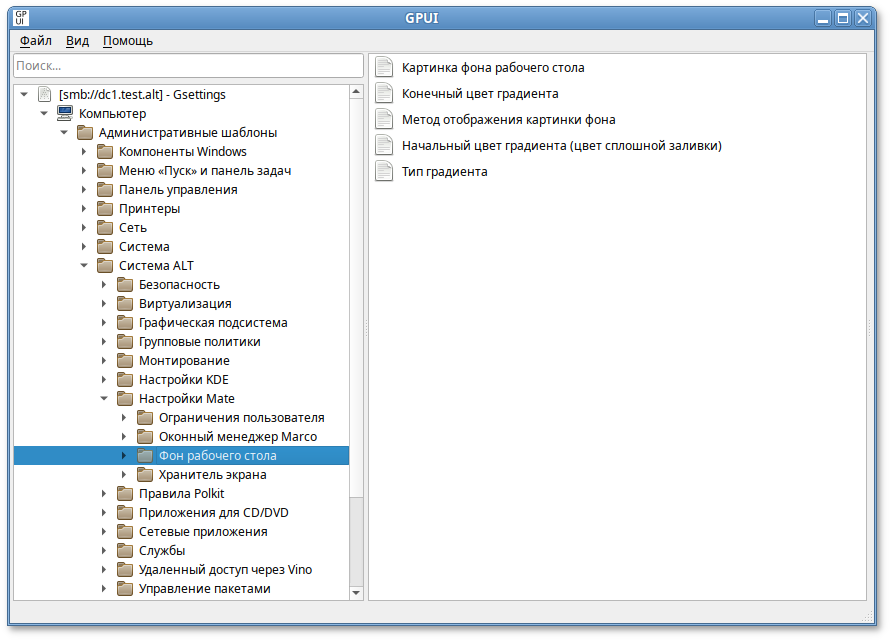Image resolution: width=890 pixels, height=640 pixels.
Task: Click the document icon for "Тип градиента"
Action: 383,171
